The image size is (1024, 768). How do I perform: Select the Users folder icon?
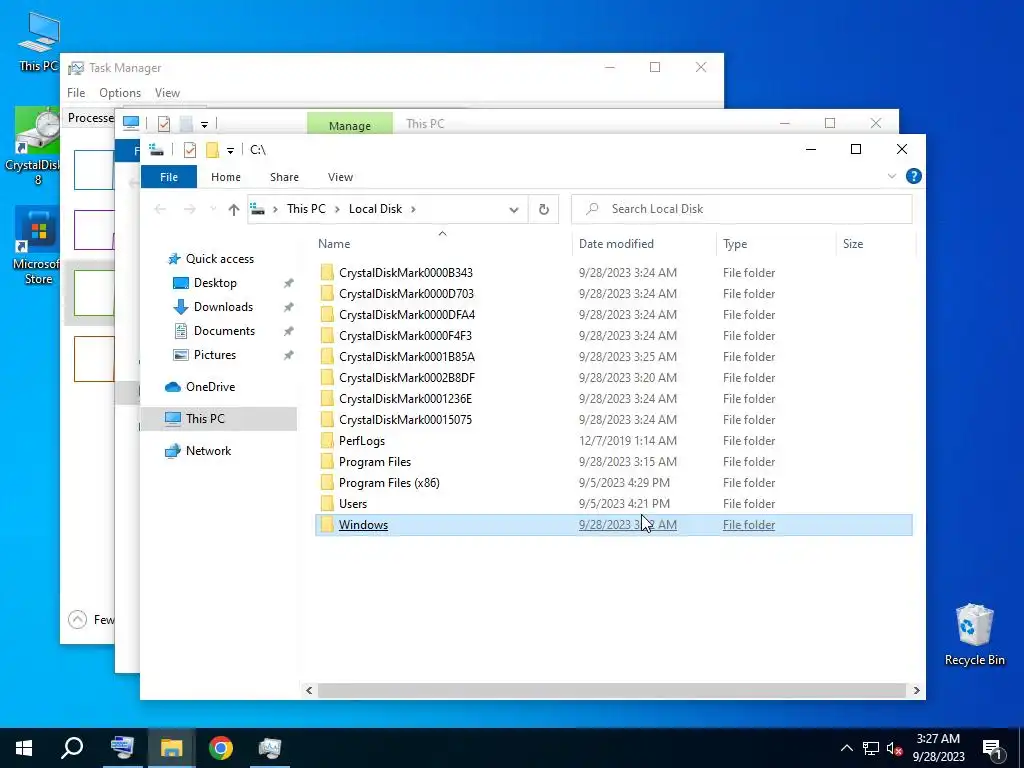[x=327, y=504]
